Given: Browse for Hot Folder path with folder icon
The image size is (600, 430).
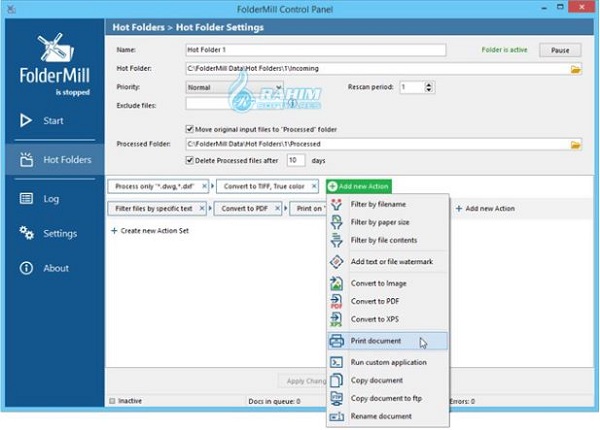Looking at the screenshot, I should 576,69.
